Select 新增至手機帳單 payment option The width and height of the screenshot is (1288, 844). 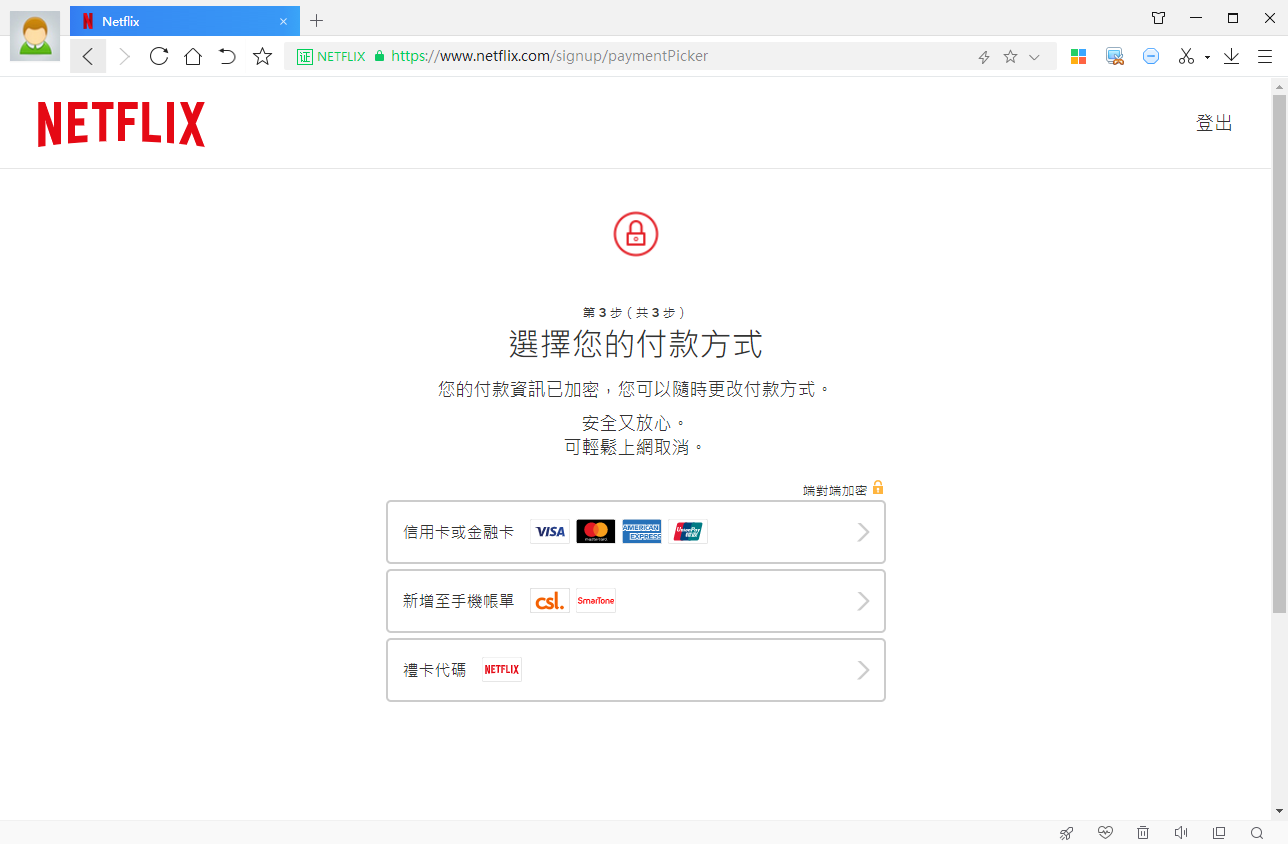(x=636, y=601)
